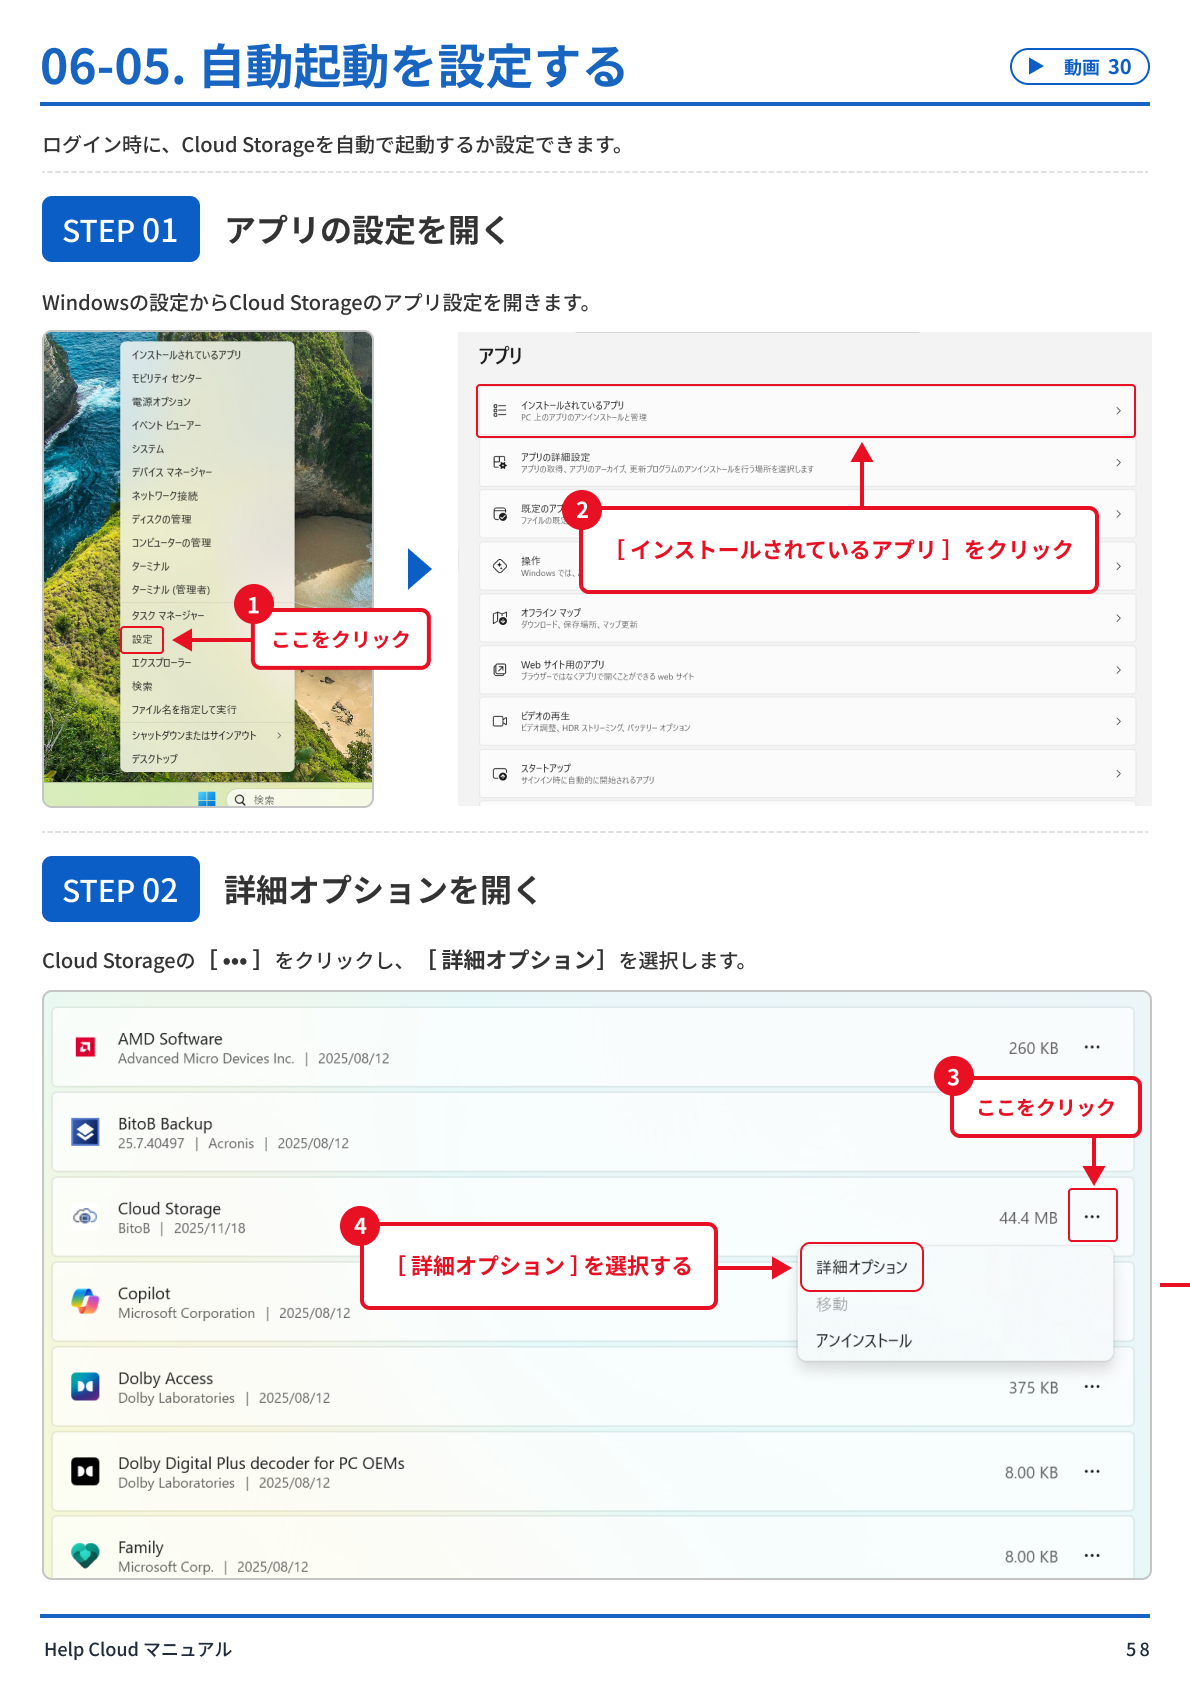
Task: Click the BitoB Backup app icon
Action: click(86, 1132)
